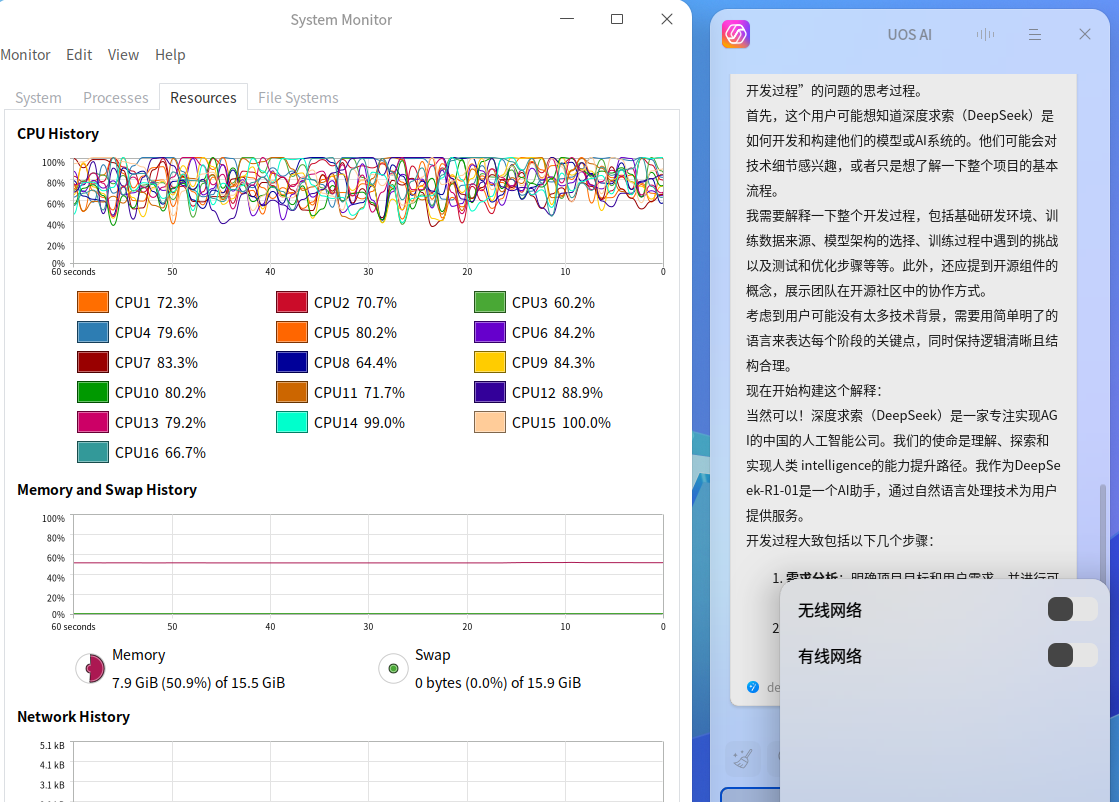Maximize the System Monitor window
The height and width of the screenshot is (802, 1119).
pyautogui.click(x=617, y=19)
